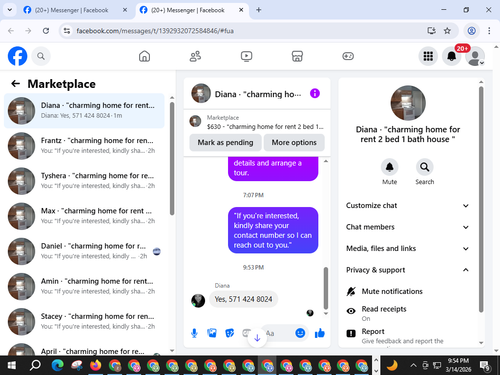Open the Gaming controller icon
This screenshot has width=500, height=375.
348,56
